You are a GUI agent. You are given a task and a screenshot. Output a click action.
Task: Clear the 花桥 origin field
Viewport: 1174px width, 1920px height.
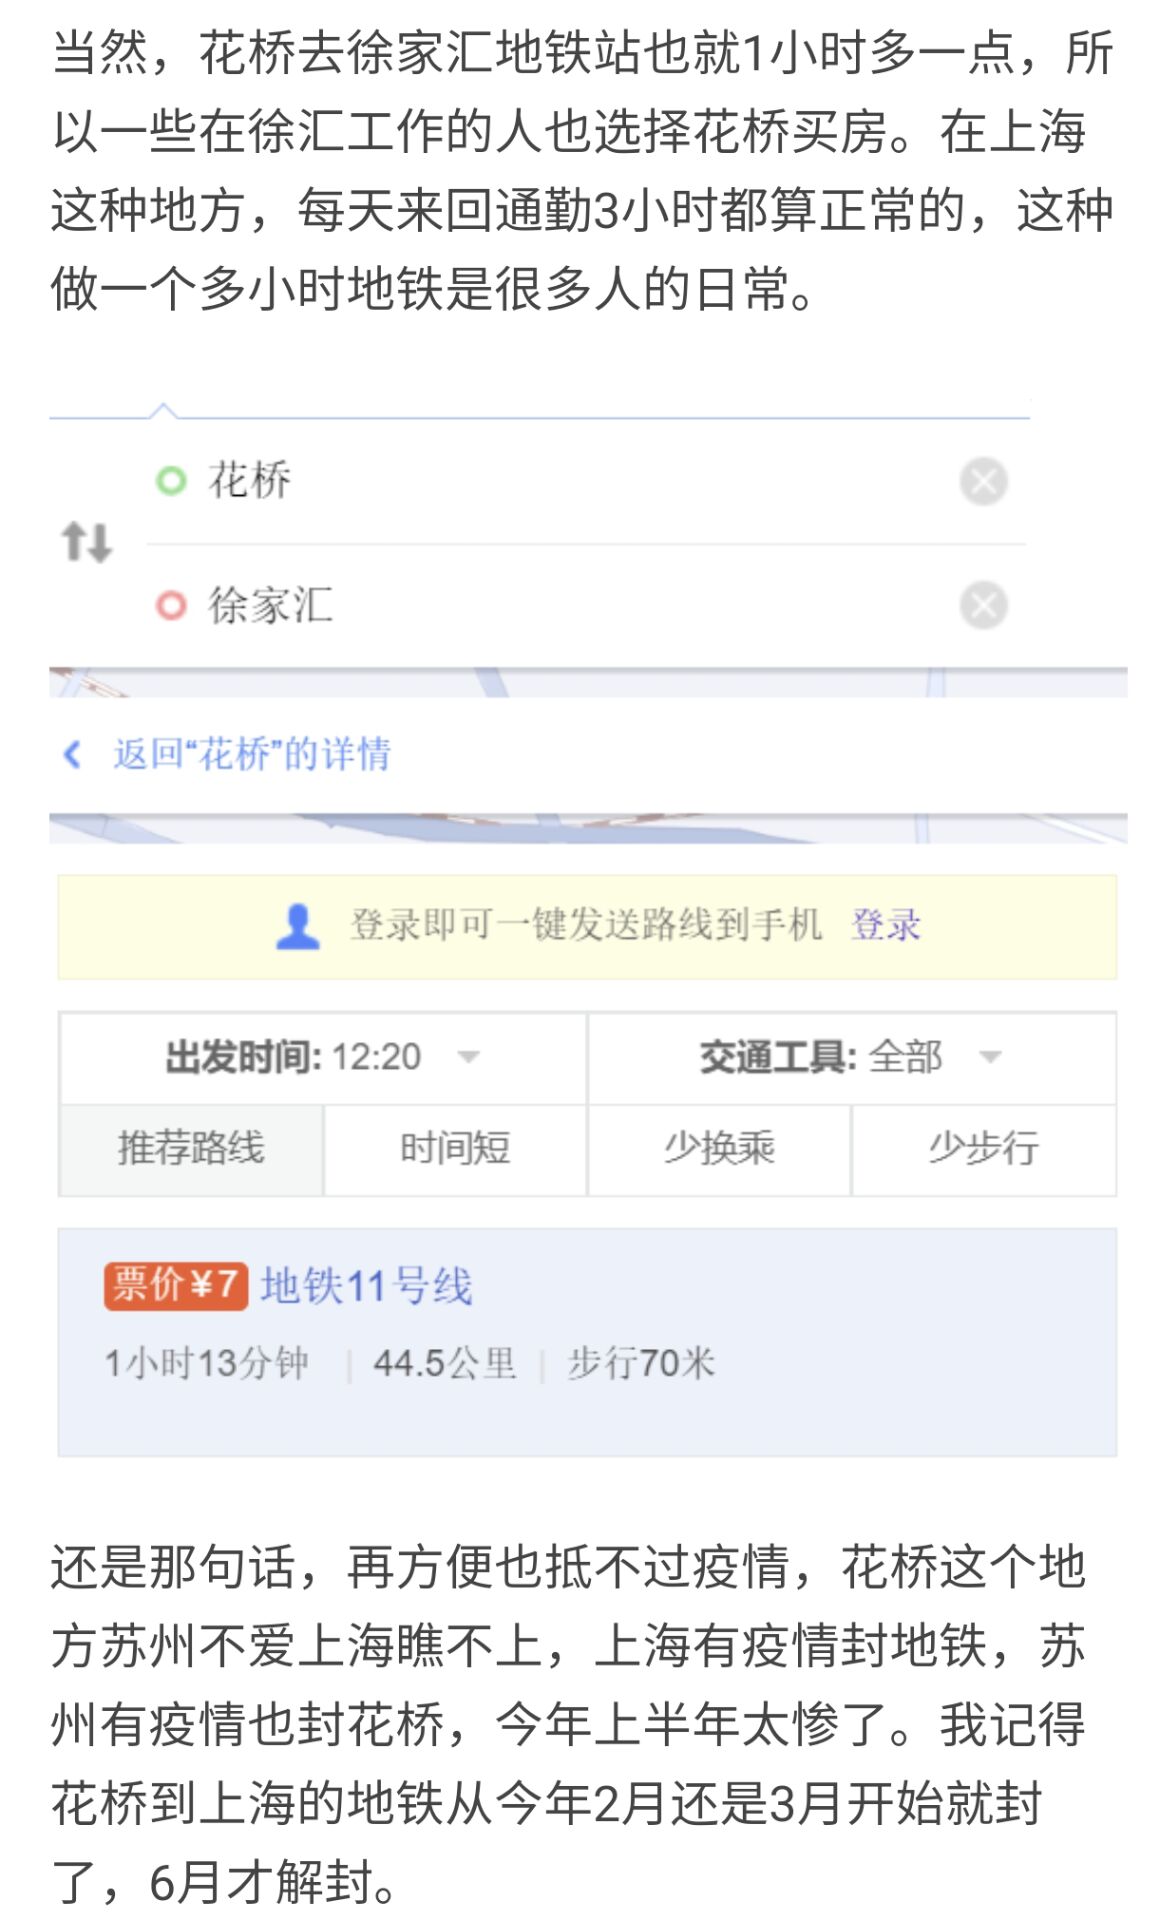[983, 481]
